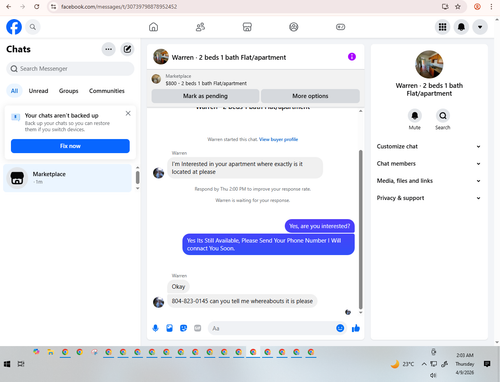Open Task View on the taskbar

(x=21, y=364)
